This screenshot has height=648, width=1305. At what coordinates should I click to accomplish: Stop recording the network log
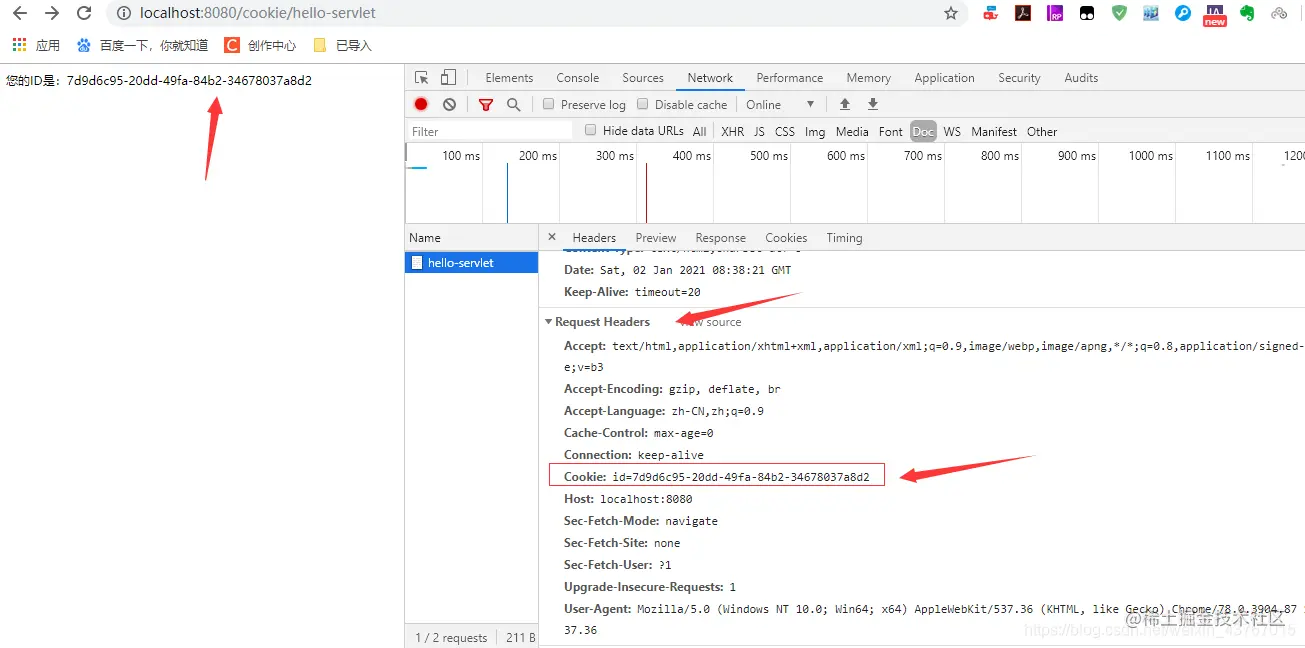(420, 104)
